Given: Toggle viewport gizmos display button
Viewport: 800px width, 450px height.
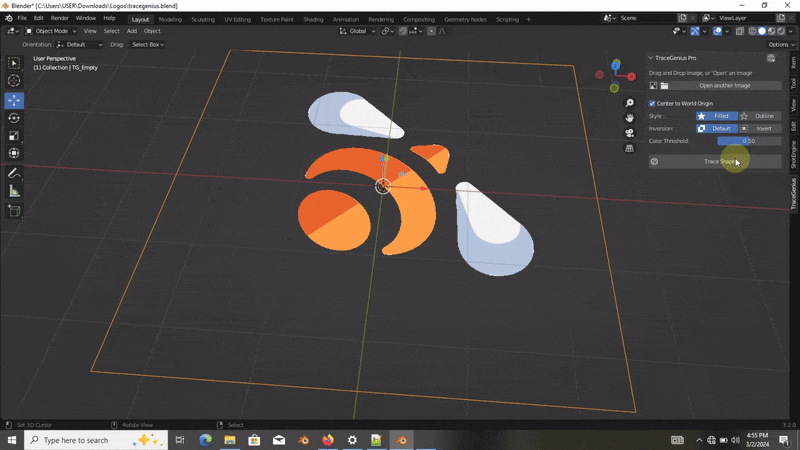Looking at the screenshot, I should pyautogui.click(x=695, y=31).
